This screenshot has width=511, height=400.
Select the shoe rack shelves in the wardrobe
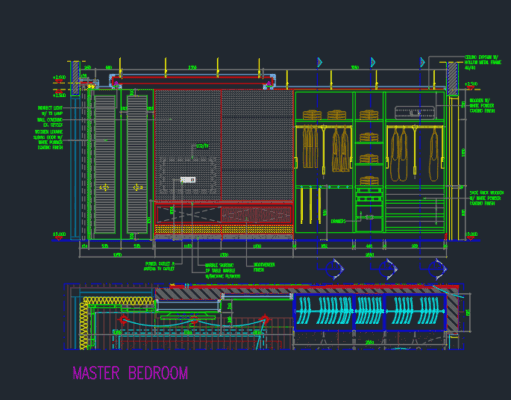pyautogui.click(x=415, y=211)
